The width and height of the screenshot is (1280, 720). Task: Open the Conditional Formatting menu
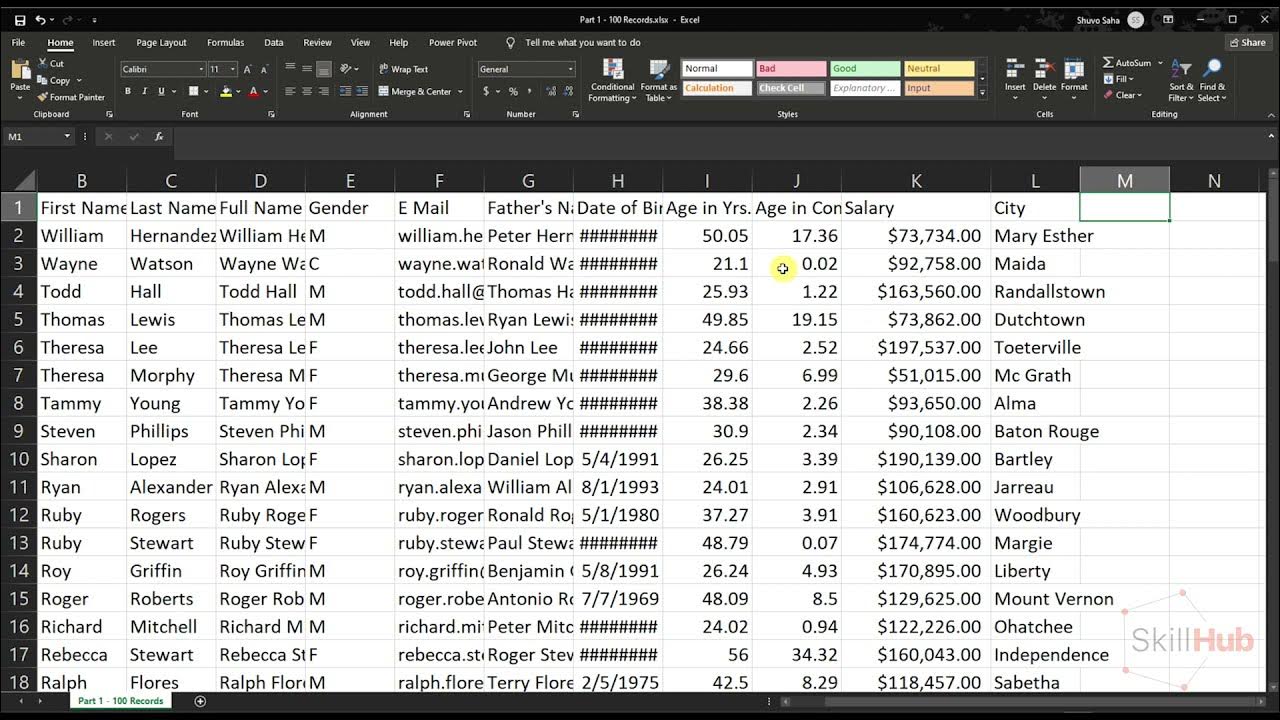coord(612,81)
